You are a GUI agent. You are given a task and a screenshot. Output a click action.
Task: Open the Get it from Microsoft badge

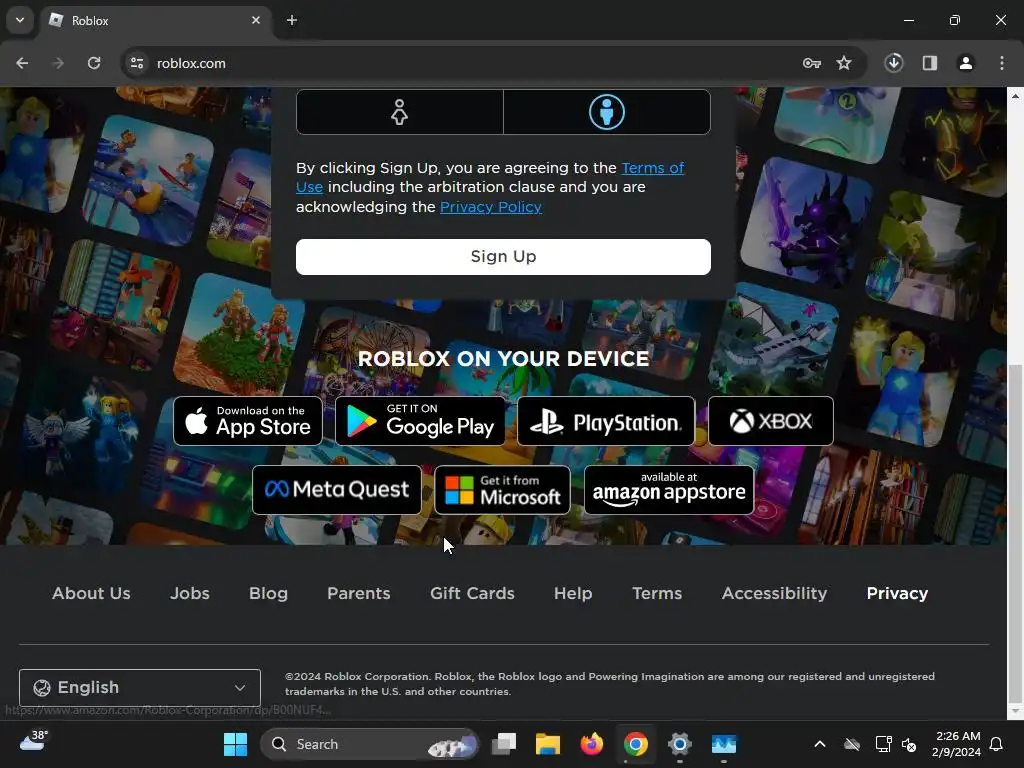pyautogui.click(x=502, y=490)
